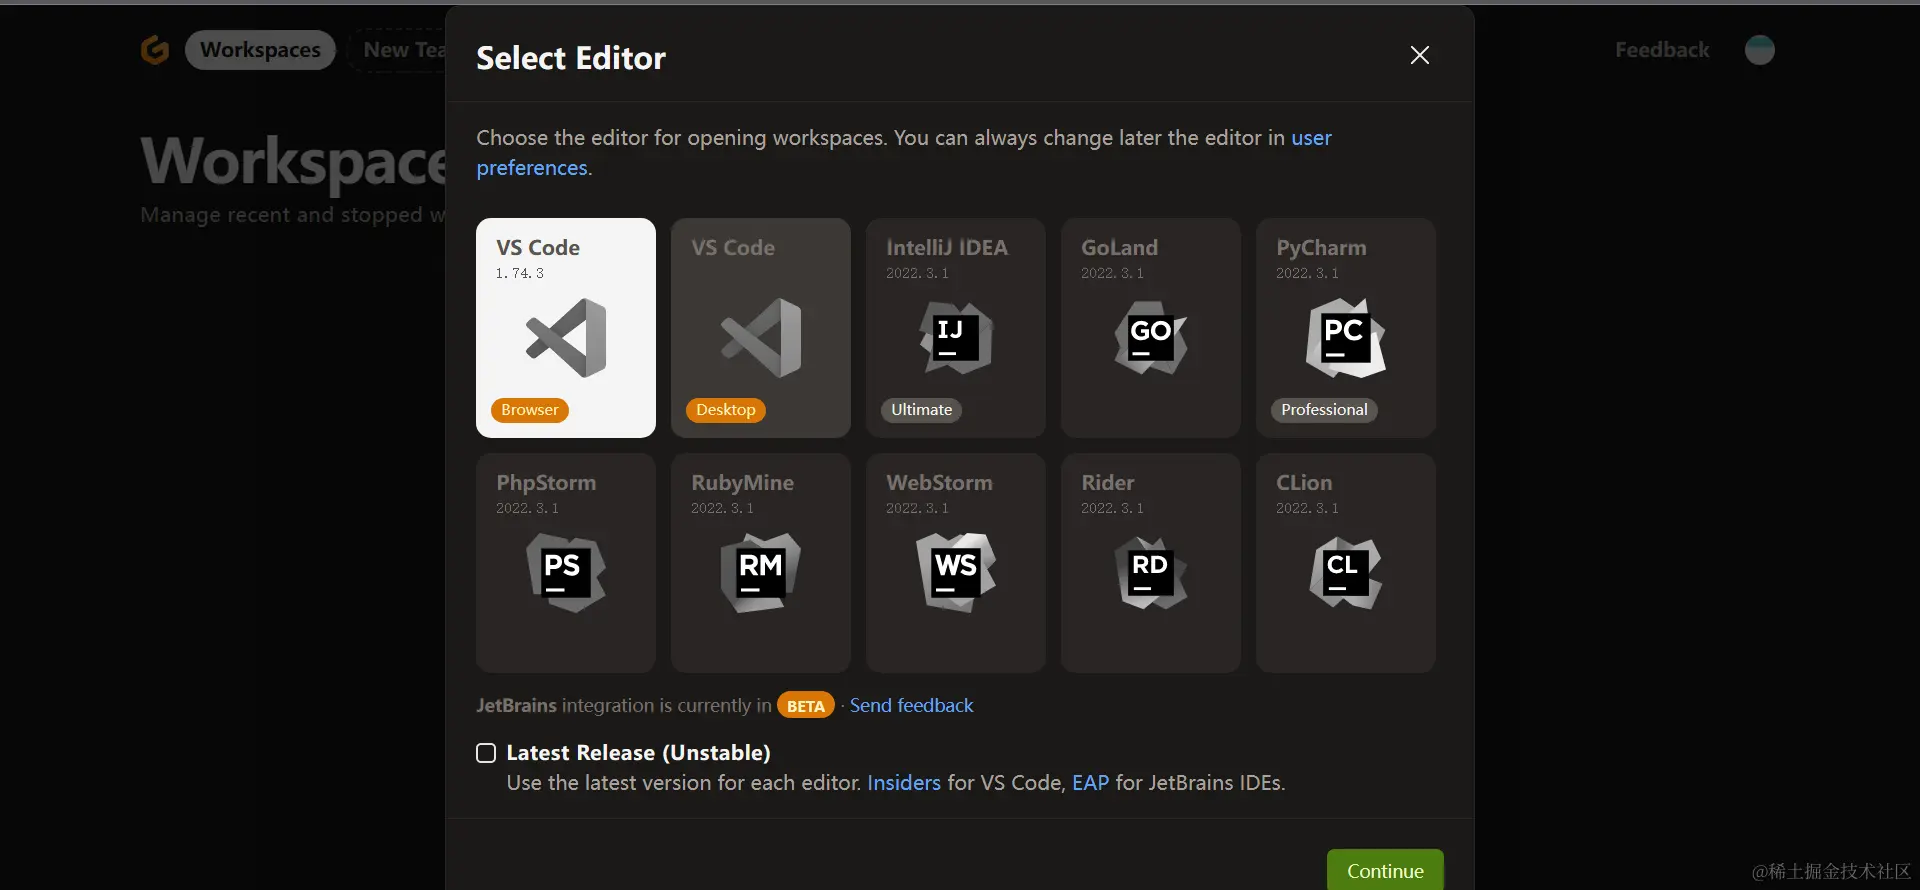Click the PhpStorm card title
This screenshot has width=1920, height=890.
[546, 482]
